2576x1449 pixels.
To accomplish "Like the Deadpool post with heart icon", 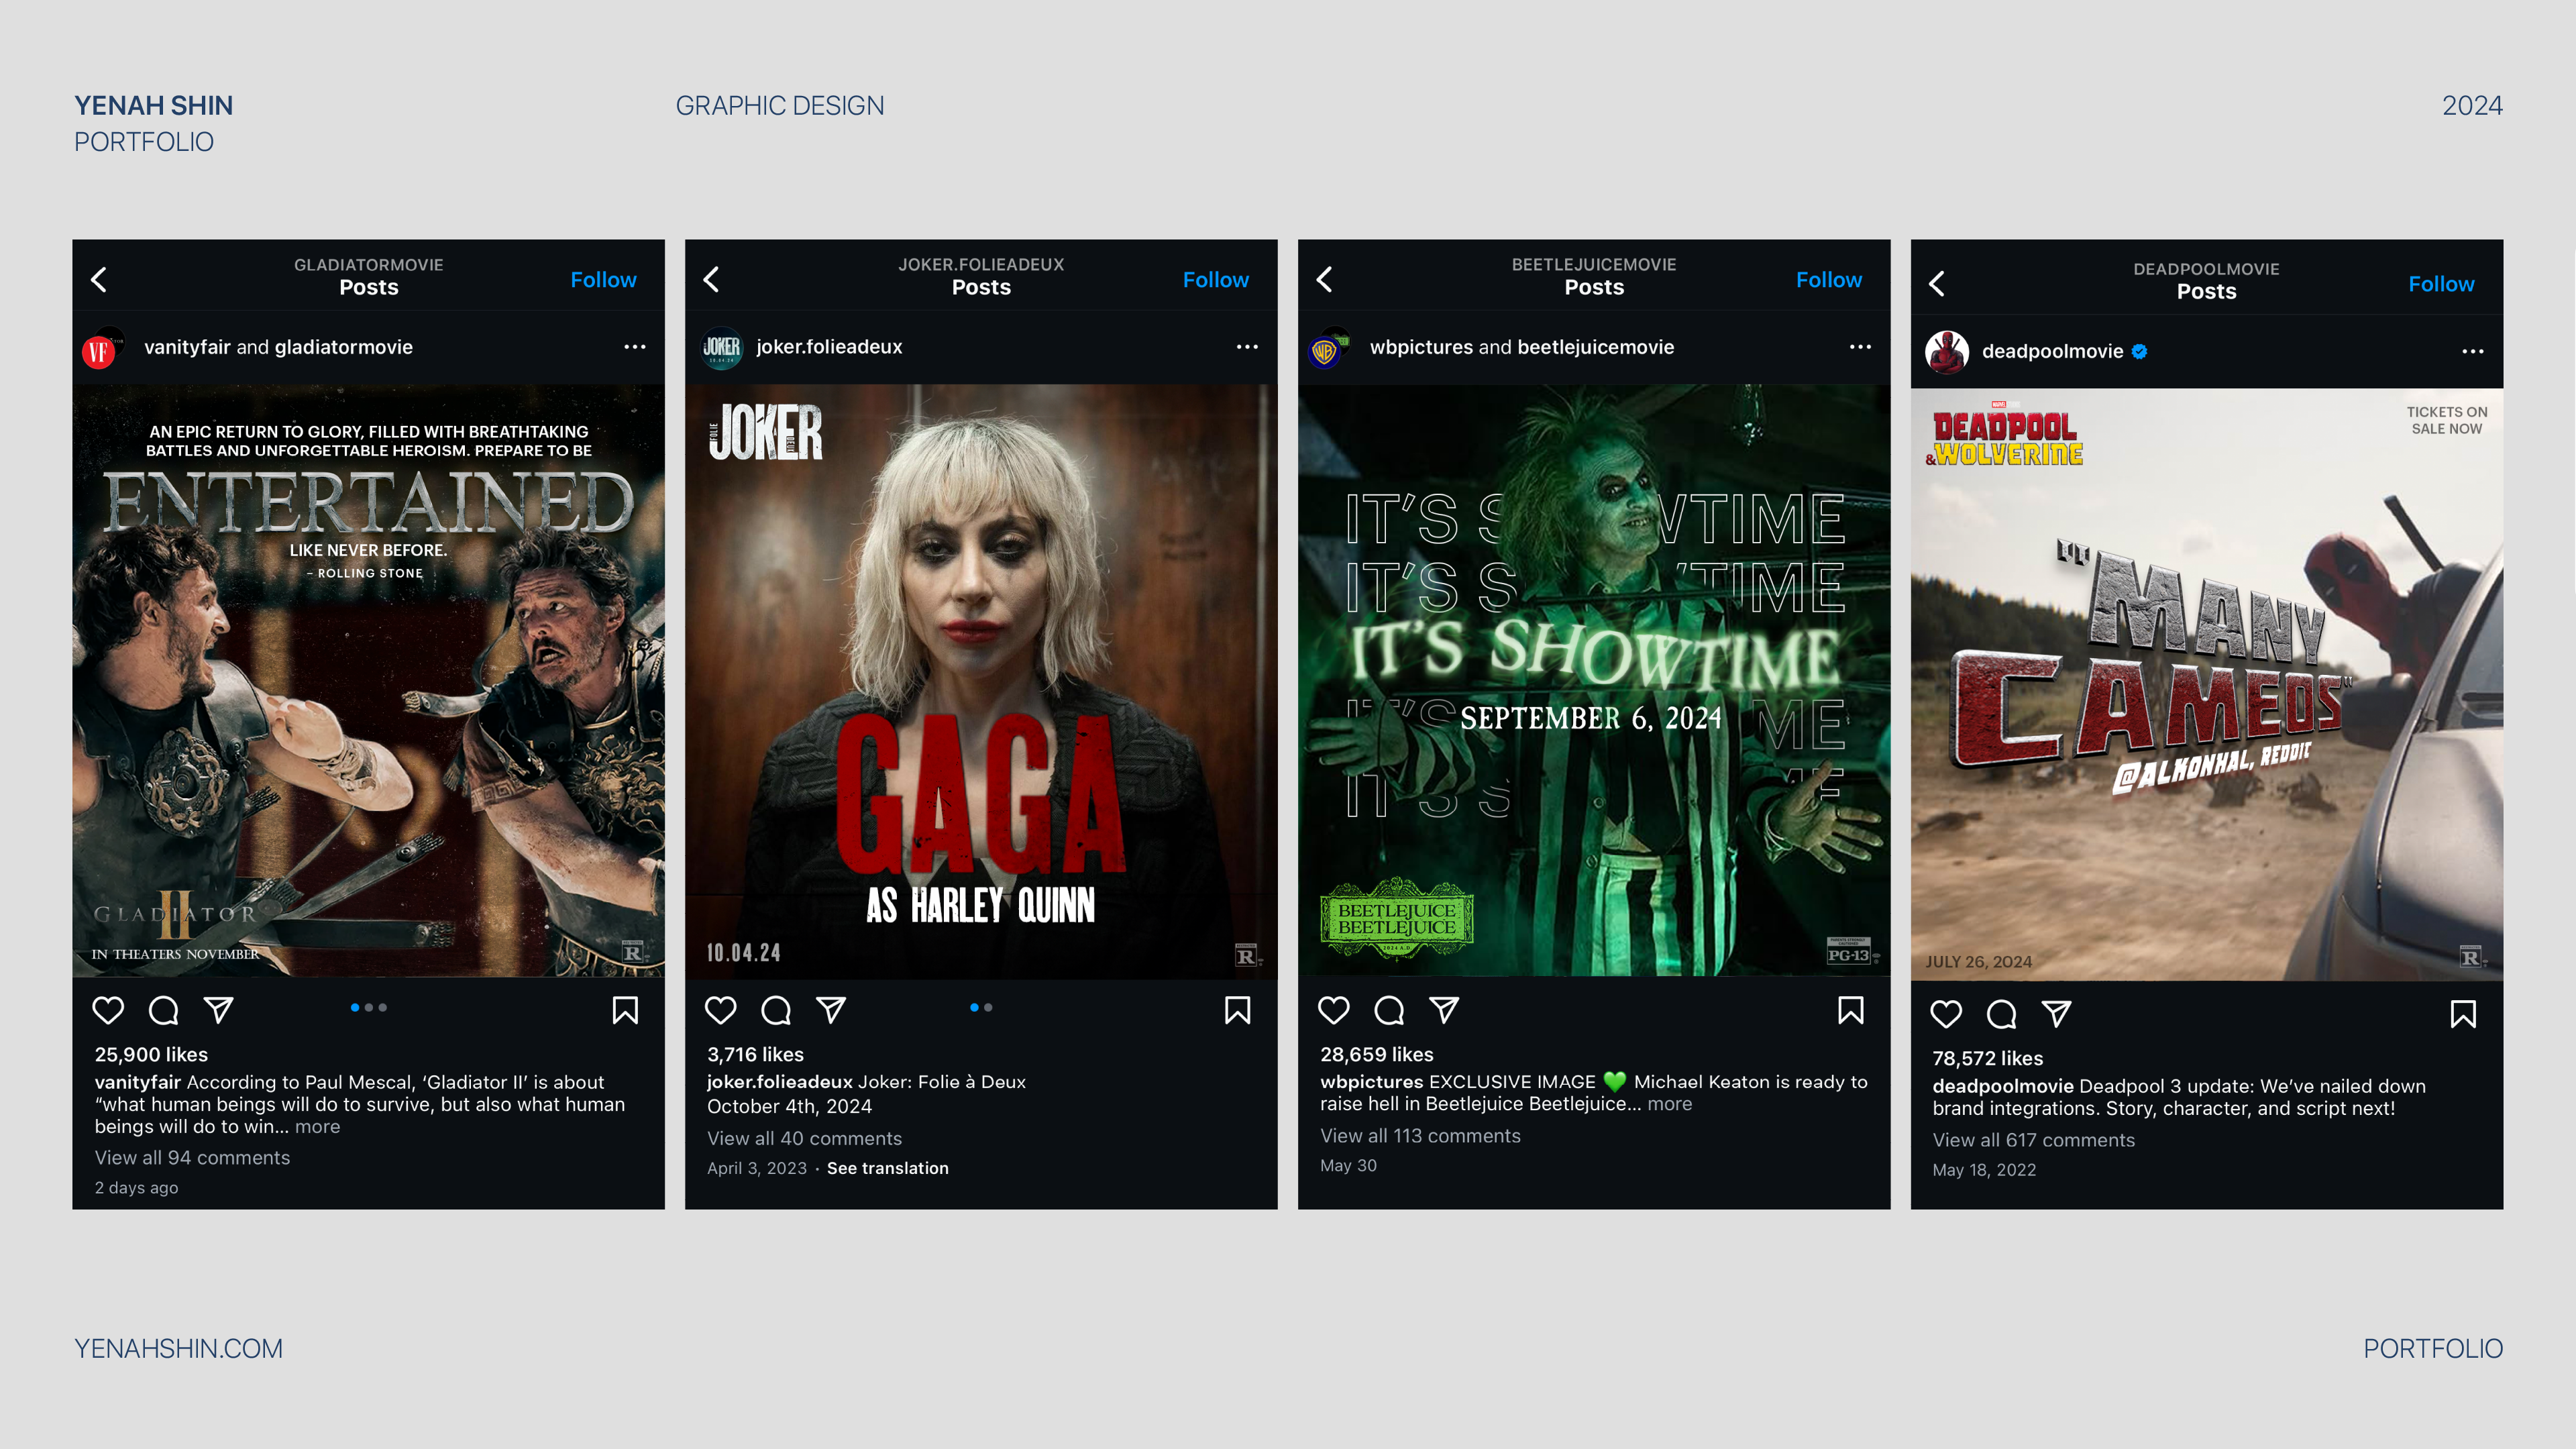I will coord(1946,1014).
